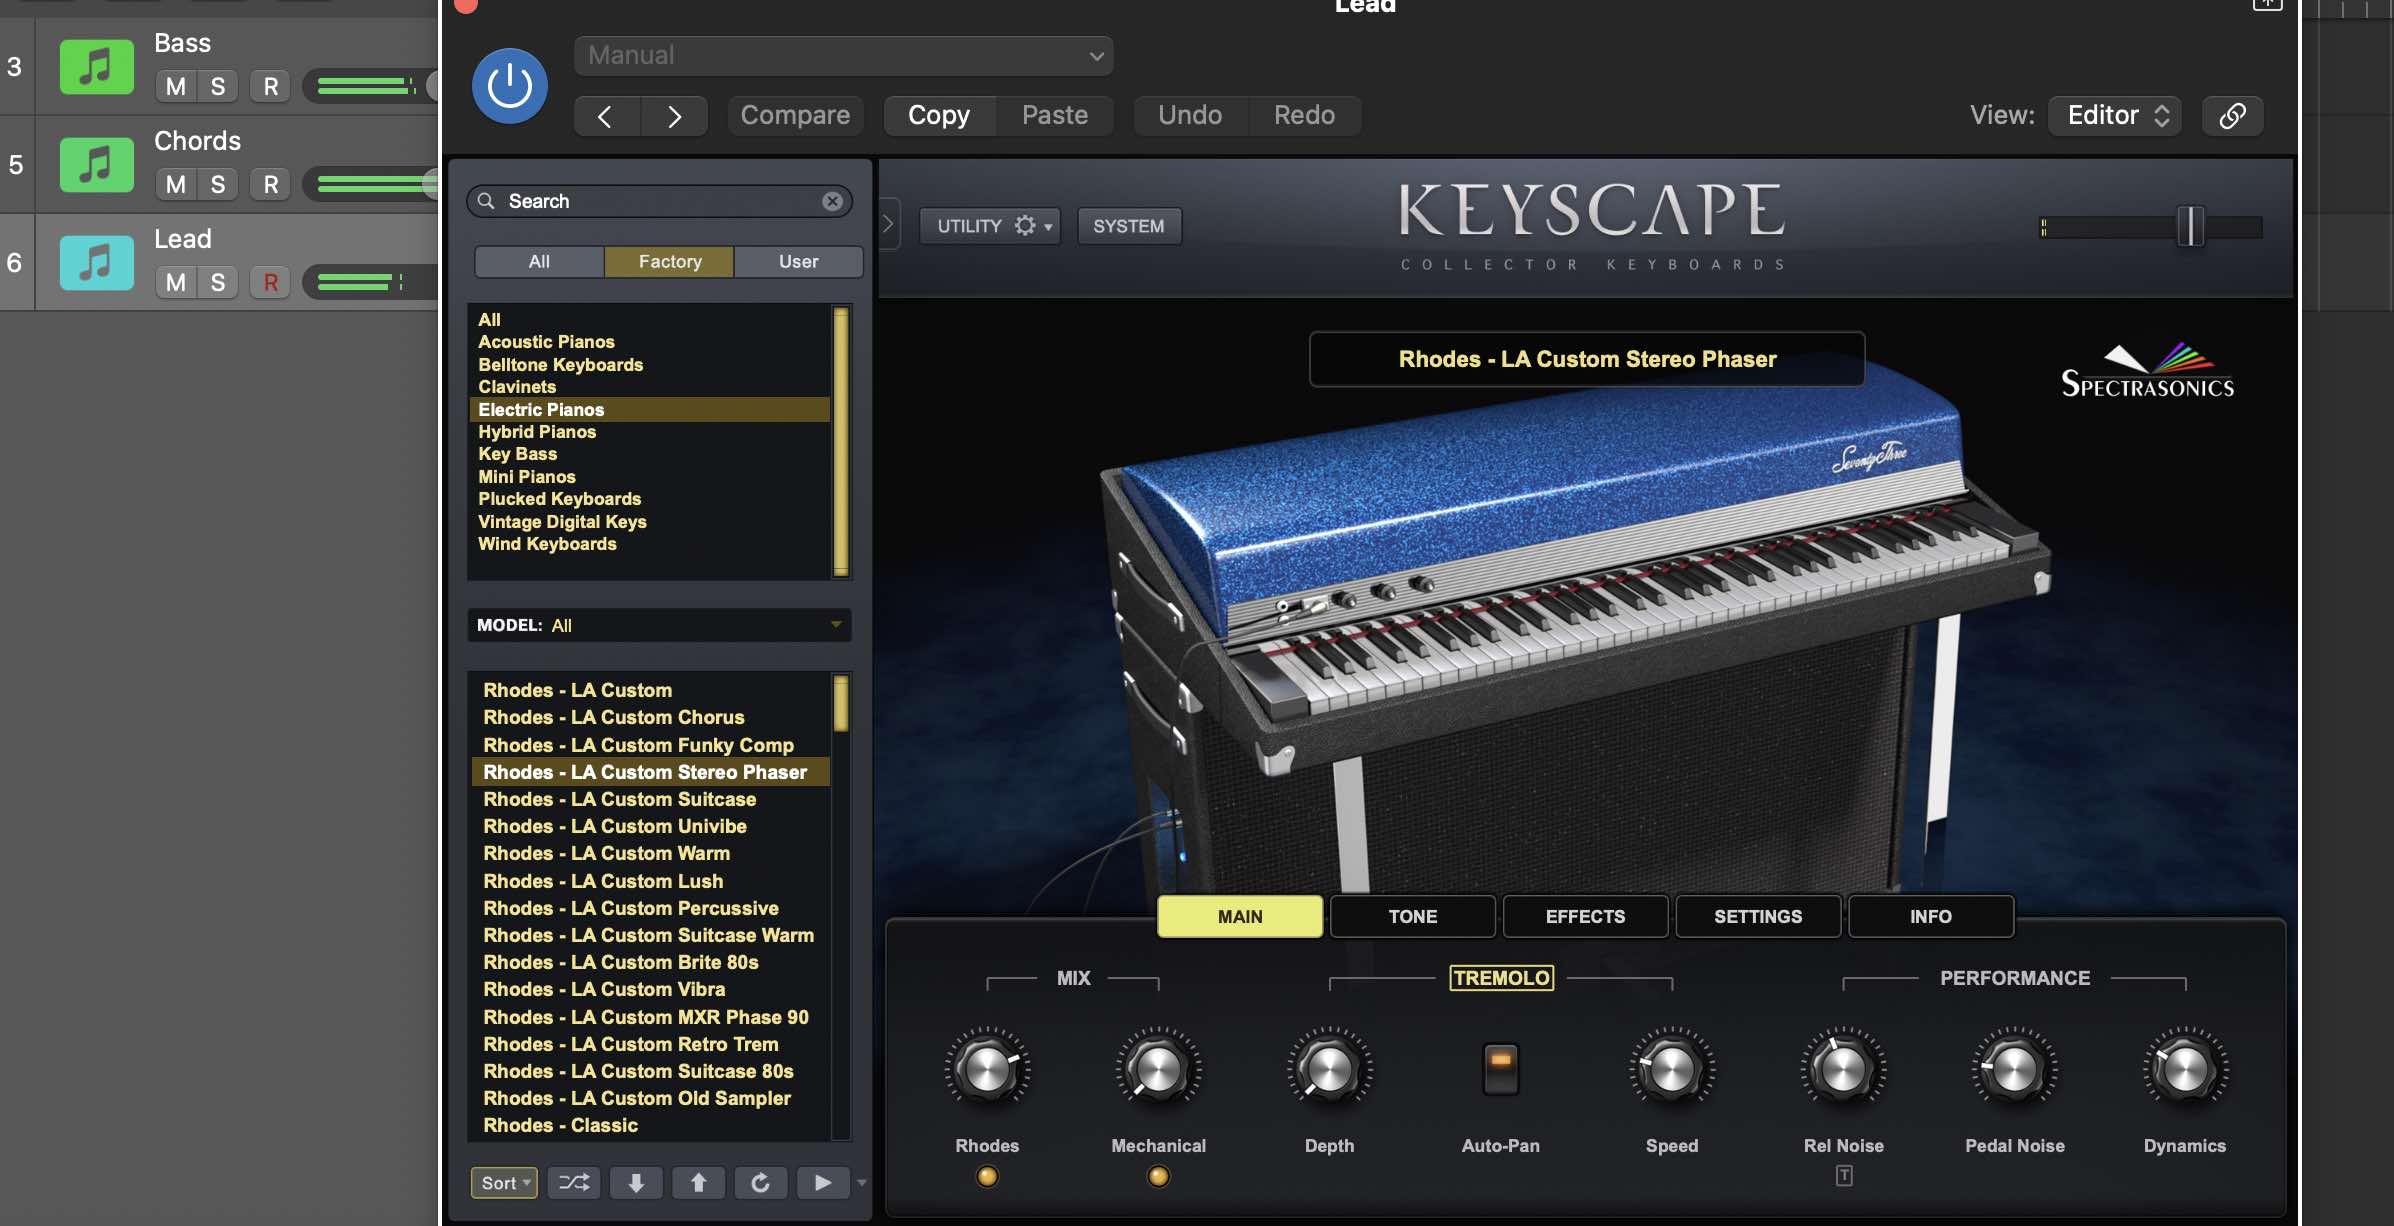The height and width of the screenshot is (1226, 2394).
Task: Clear the search field with X icon
Action: (x=832, y=201)
